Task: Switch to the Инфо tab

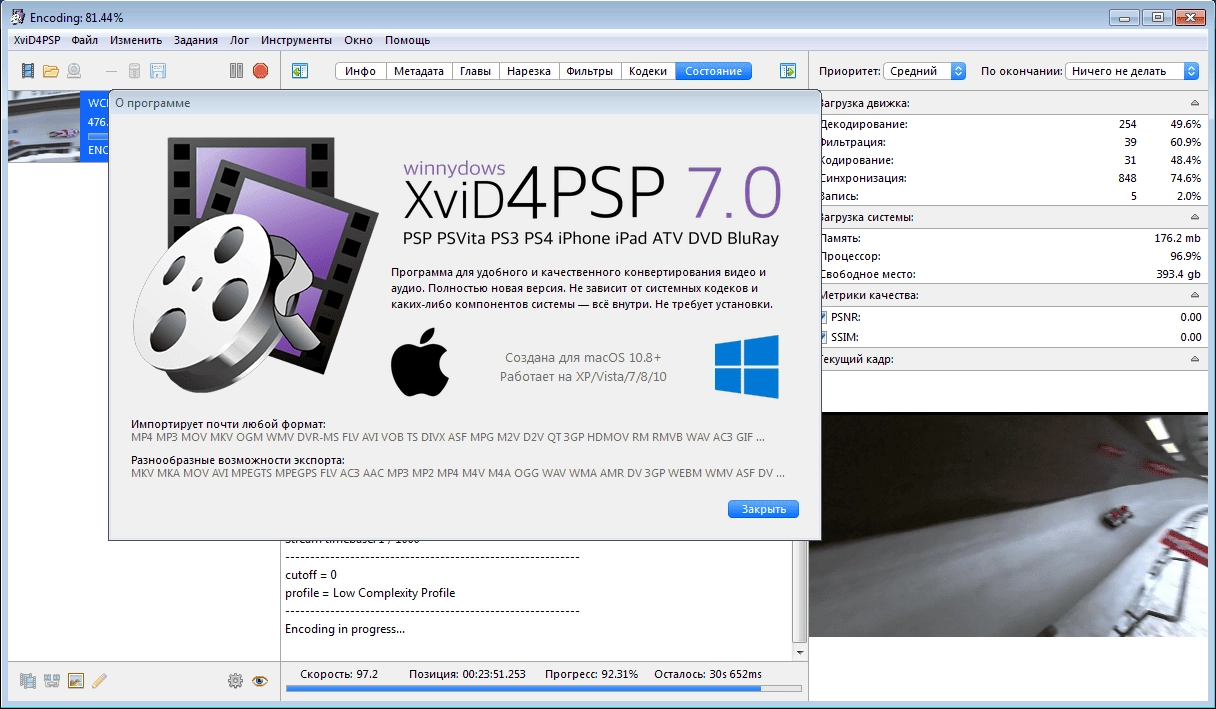Action: pos(360,71)
